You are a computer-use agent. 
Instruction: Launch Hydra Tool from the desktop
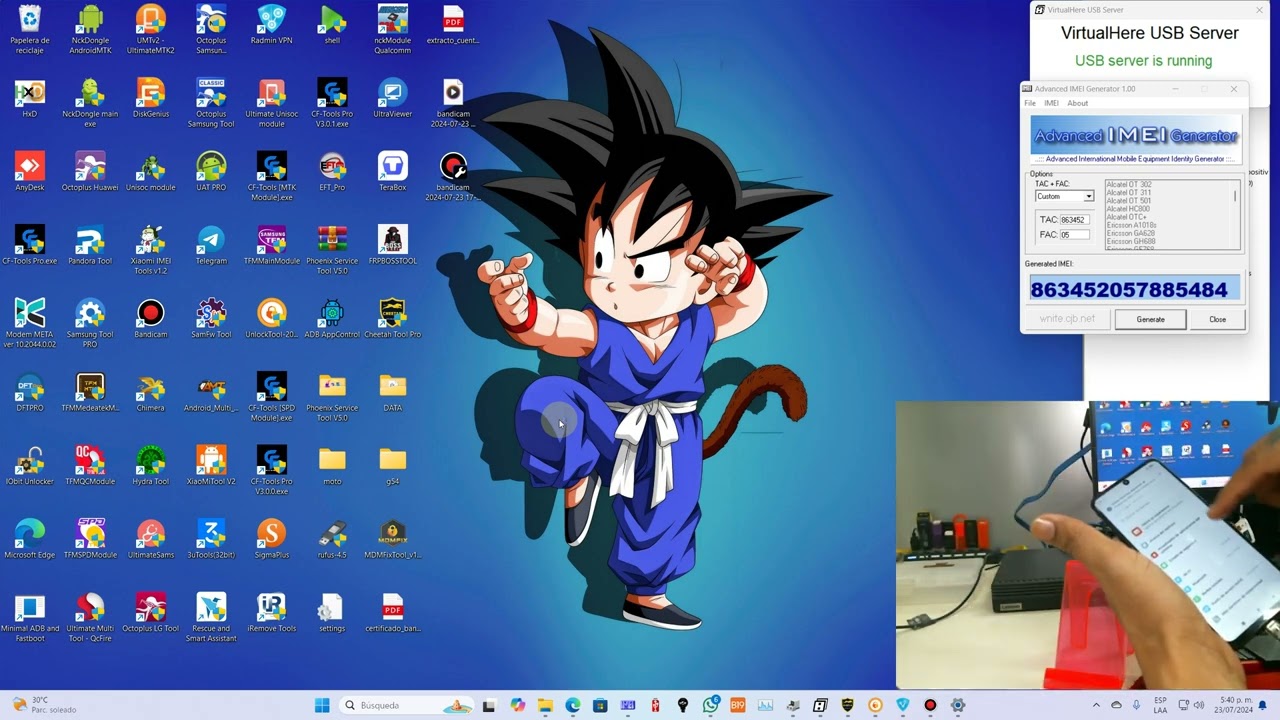point(150,466)
